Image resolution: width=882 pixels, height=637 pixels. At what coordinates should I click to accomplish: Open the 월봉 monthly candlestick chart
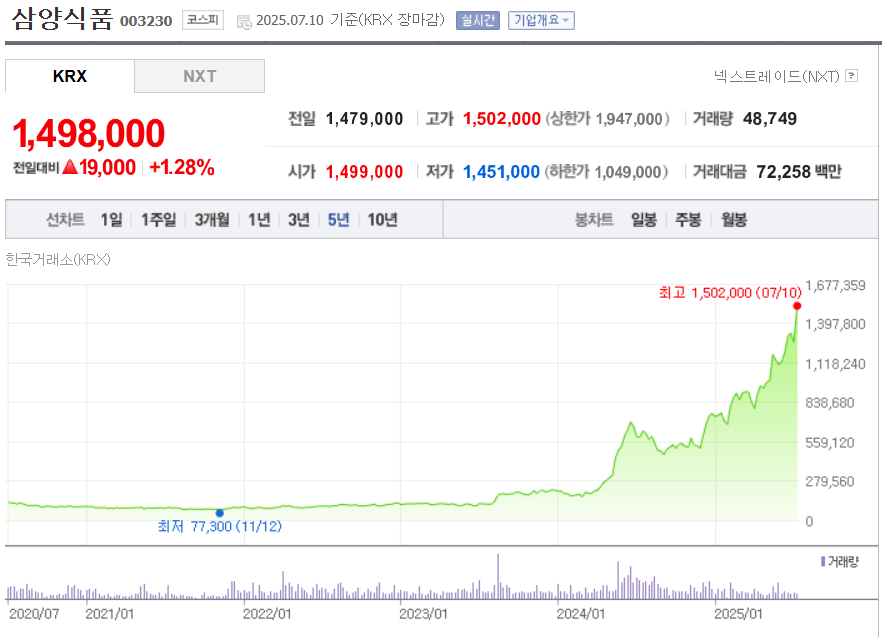pyautogui.click(x=734, y=220)
